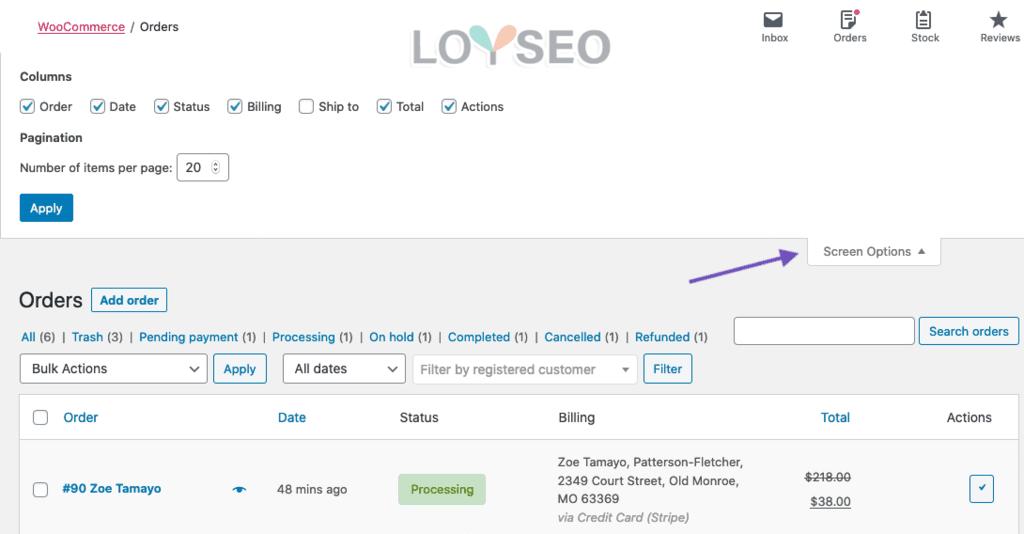This screenshot has height=534, width=1024.
Task: Show Processing orders filter
Action: point(303,337)
